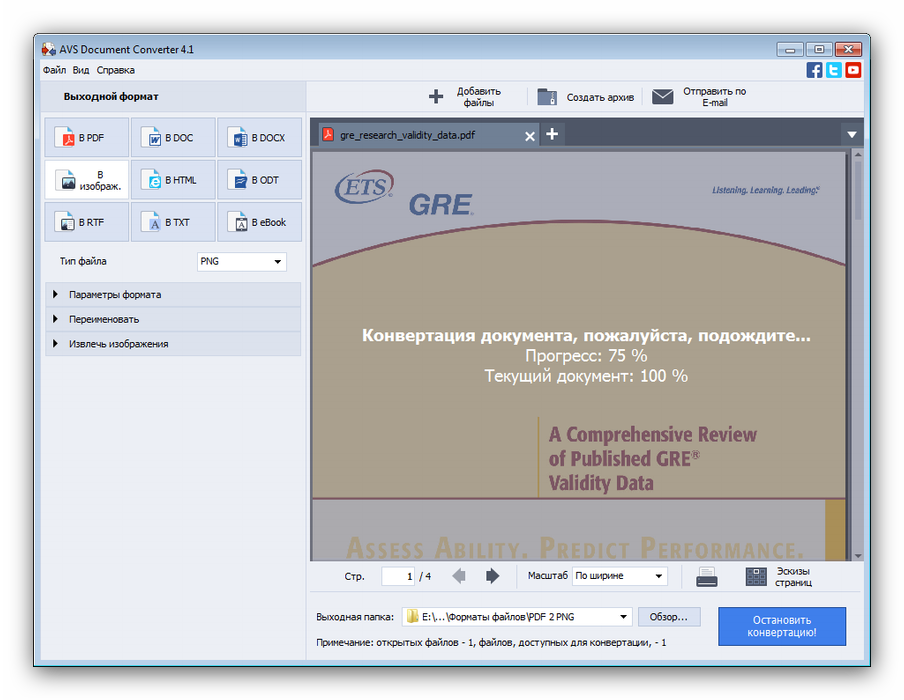Select the eBook output format
Viewport: 904px width, 700px height.
pyautogui.click(x=259, y=222)
